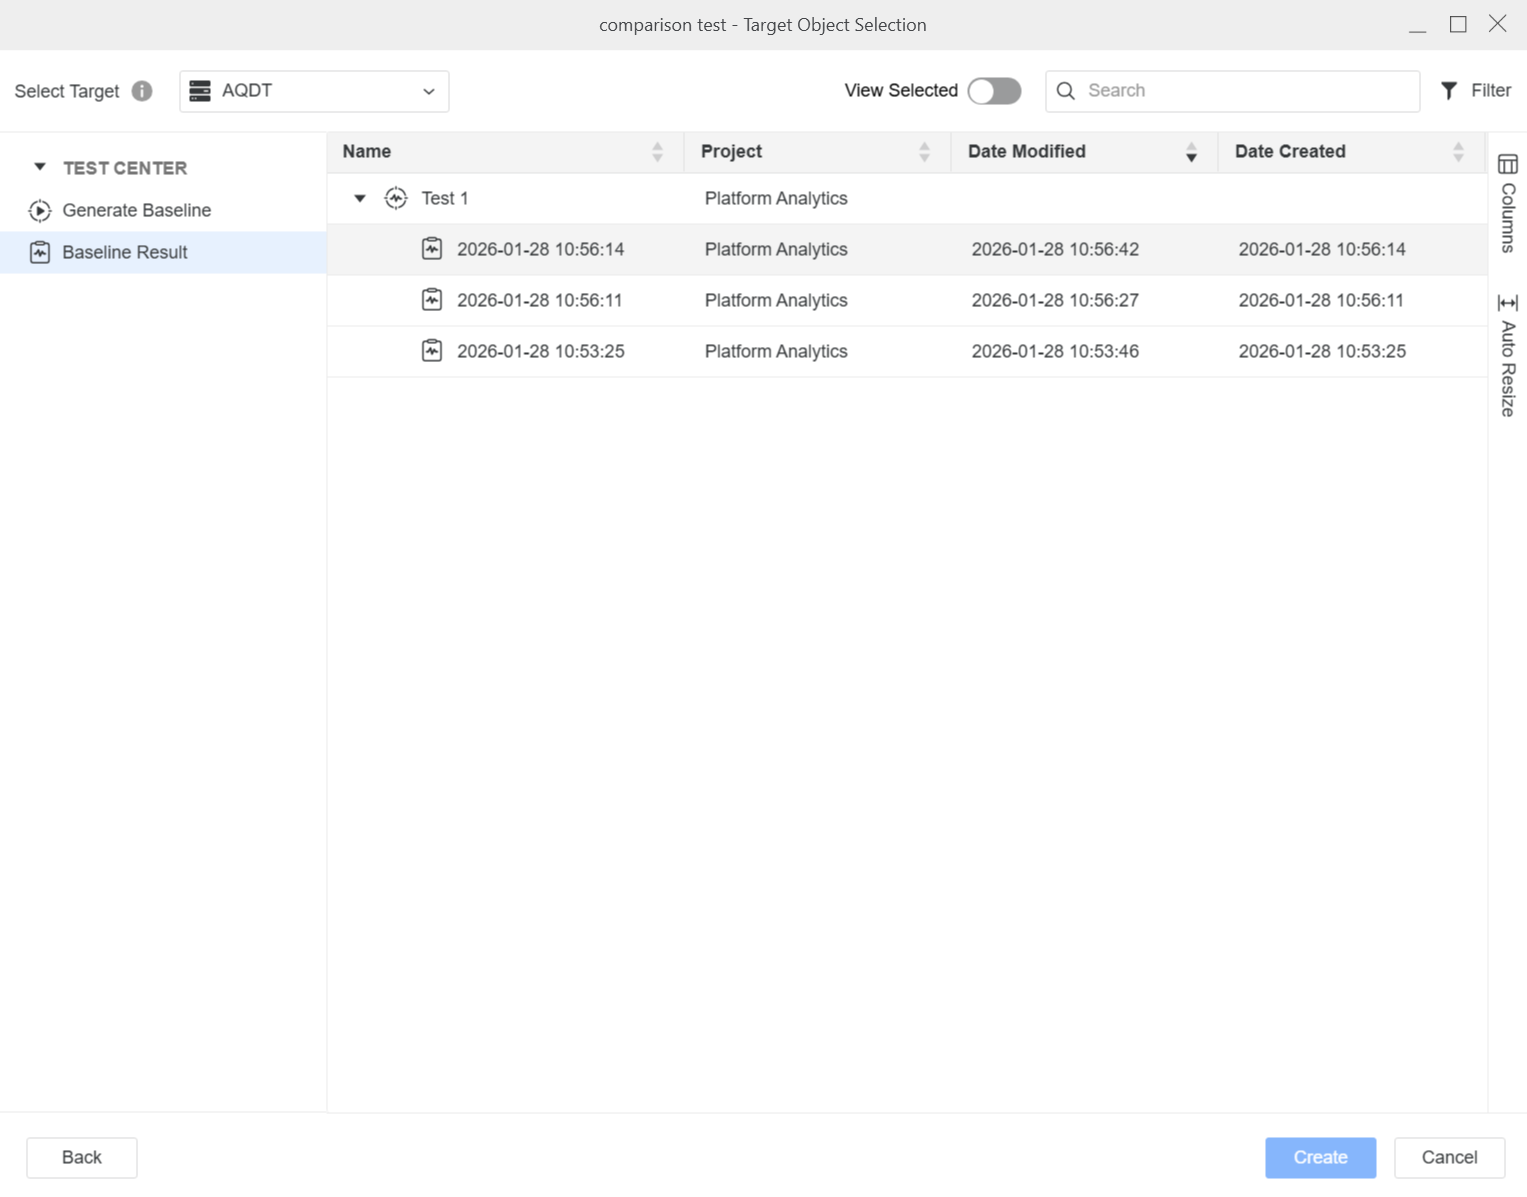Click the Select Target info icon
1527x1197 pixels.
click(x=142, y=91)
